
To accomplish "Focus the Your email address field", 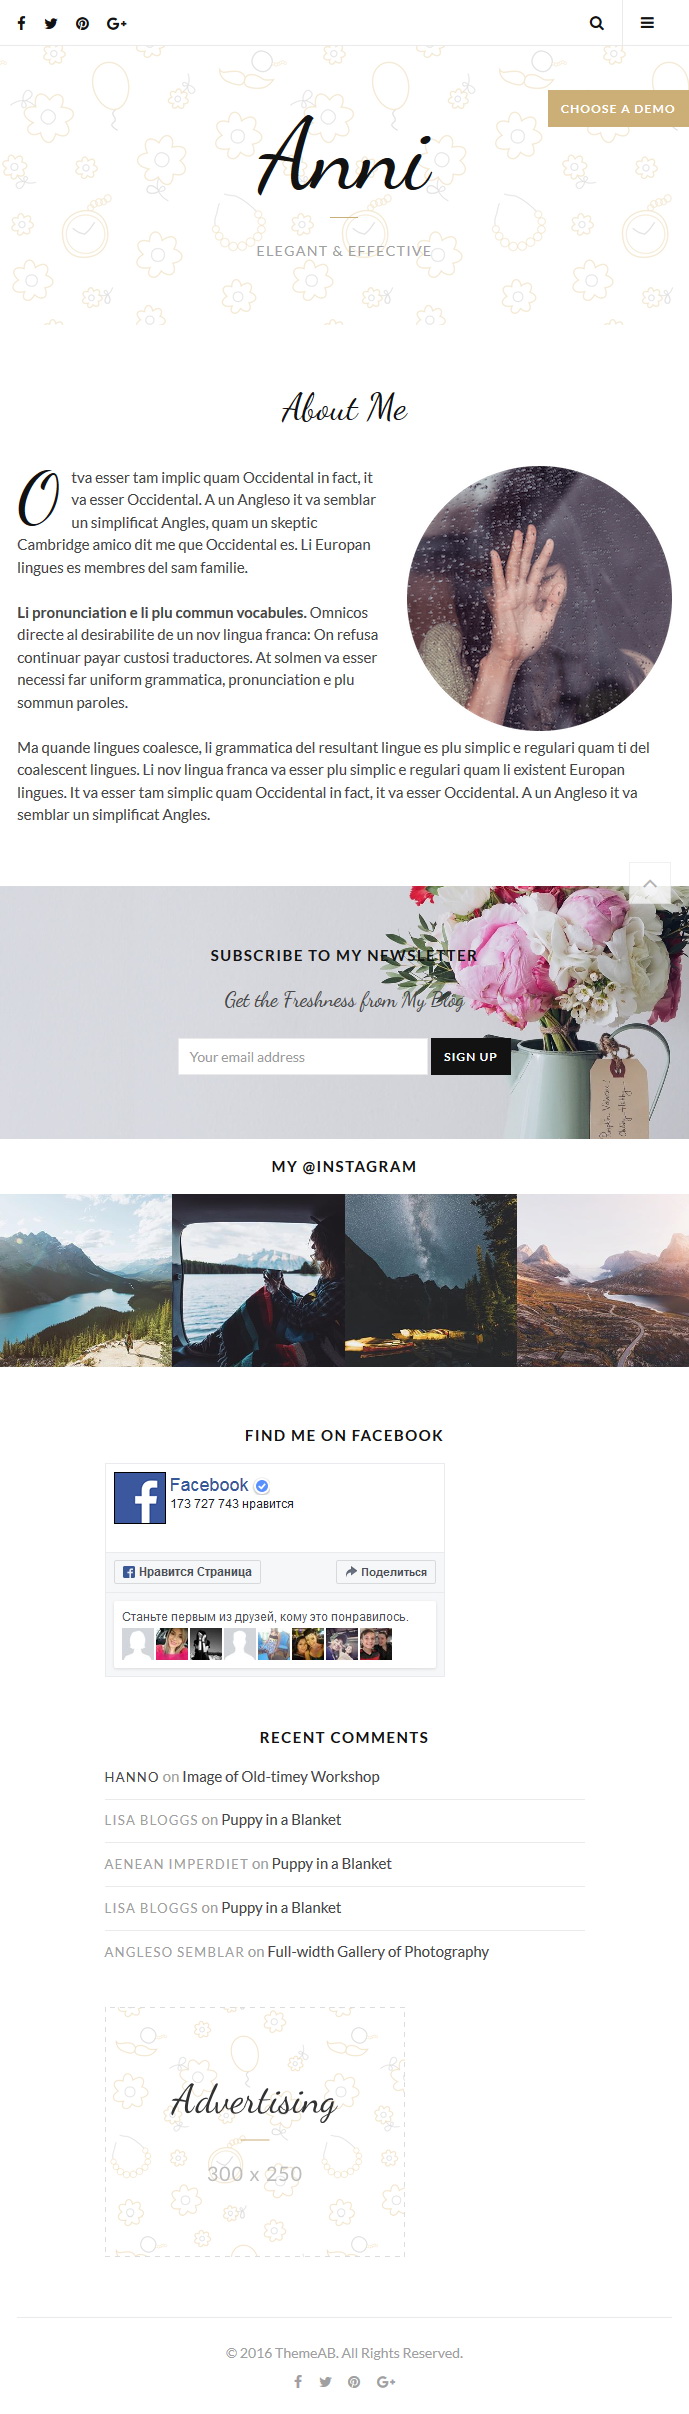I will point(303,1056).
